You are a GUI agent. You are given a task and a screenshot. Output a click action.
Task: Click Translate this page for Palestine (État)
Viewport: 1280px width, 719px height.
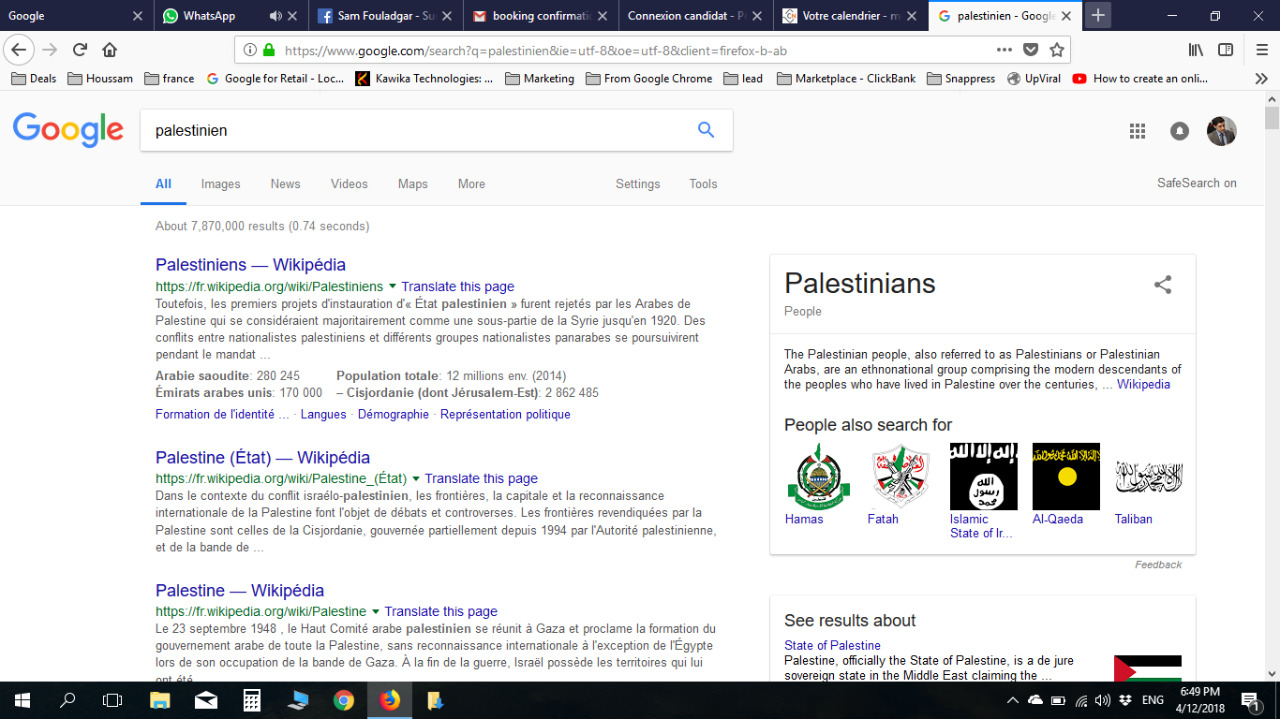tap(481, 479)
